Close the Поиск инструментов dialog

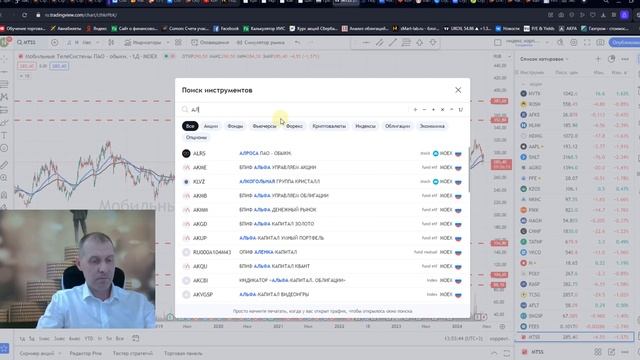click(x=458, y=90)
